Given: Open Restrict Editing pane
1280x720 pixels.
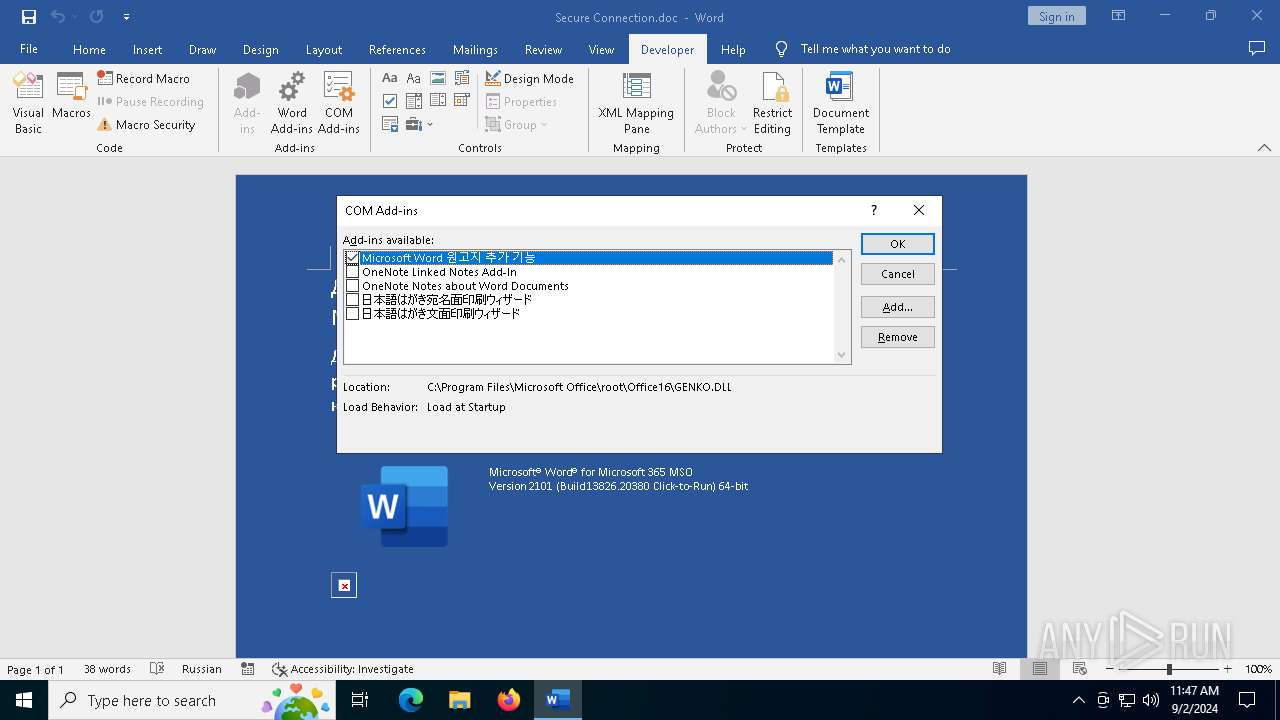Looking at the screenshot, I should pyautogui.click(x=772, y=103).
